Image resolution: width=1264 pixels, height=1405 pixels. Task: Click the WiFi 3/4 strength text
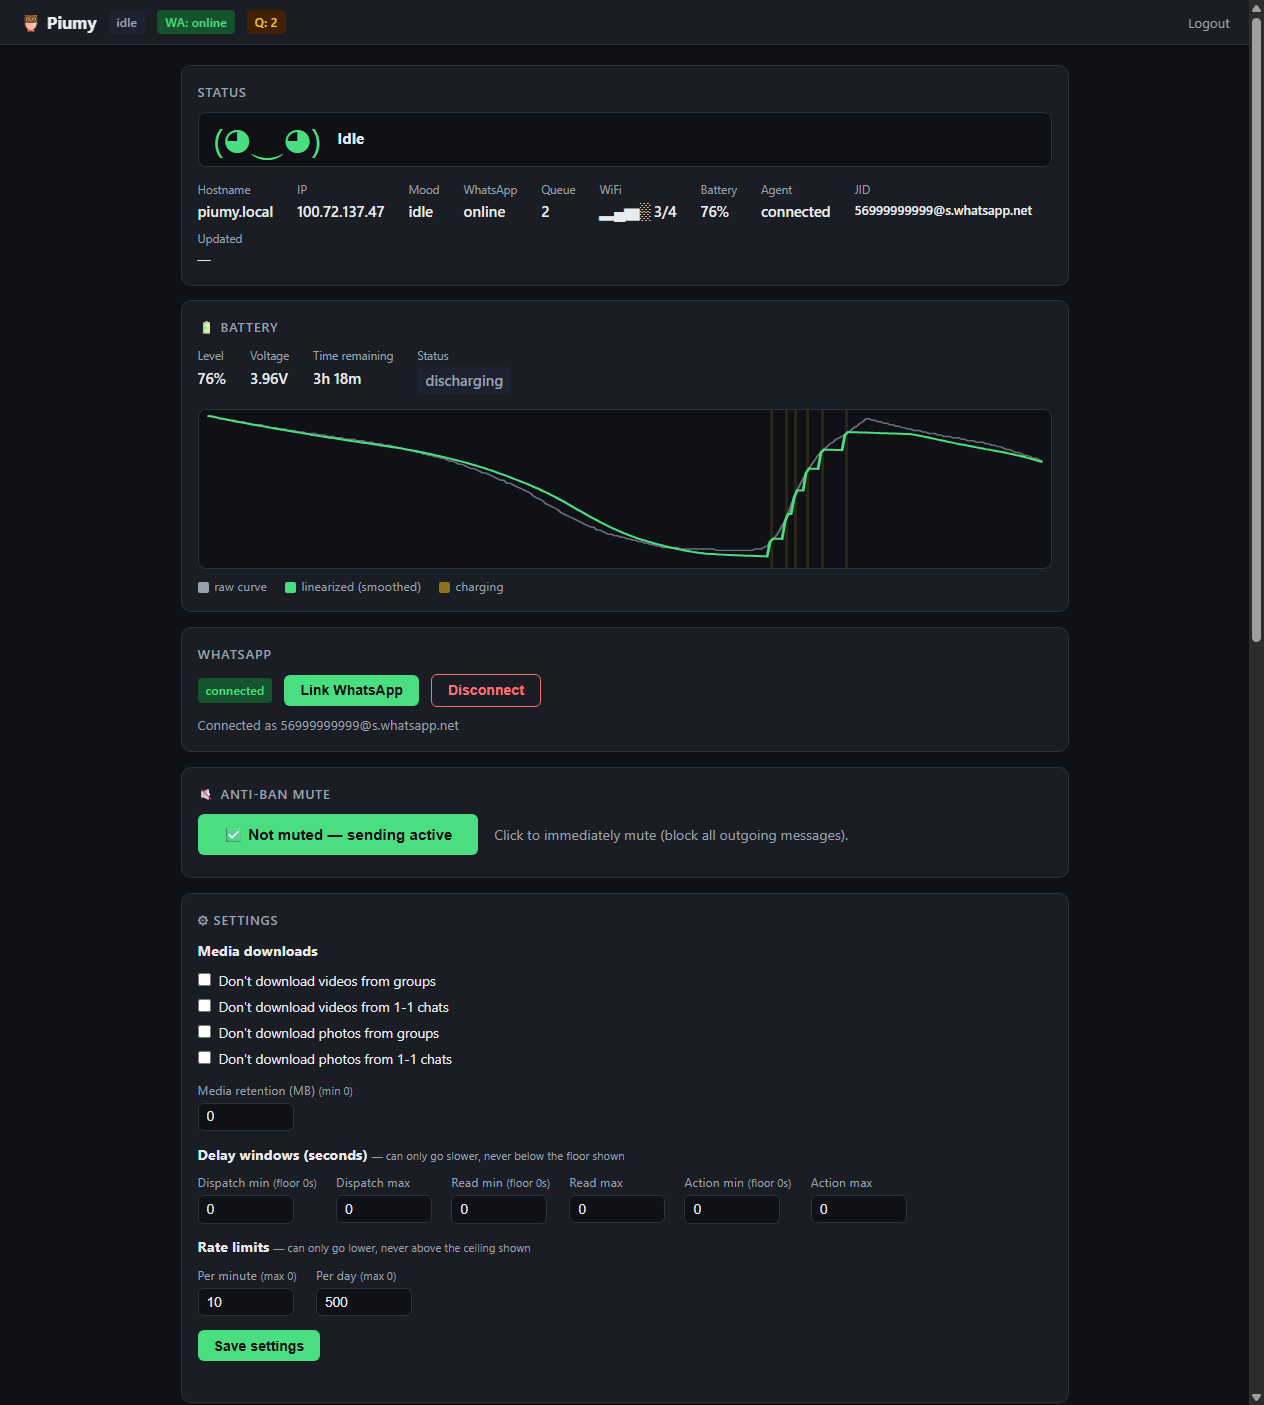click(x=665, y=212)
